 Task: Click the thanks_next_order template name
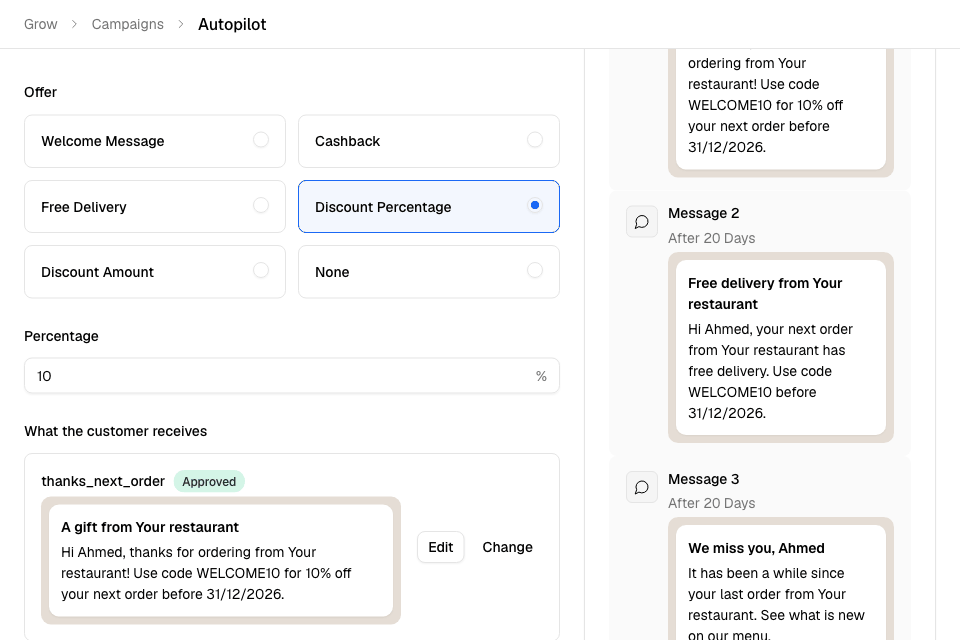[x=103, y=481]
